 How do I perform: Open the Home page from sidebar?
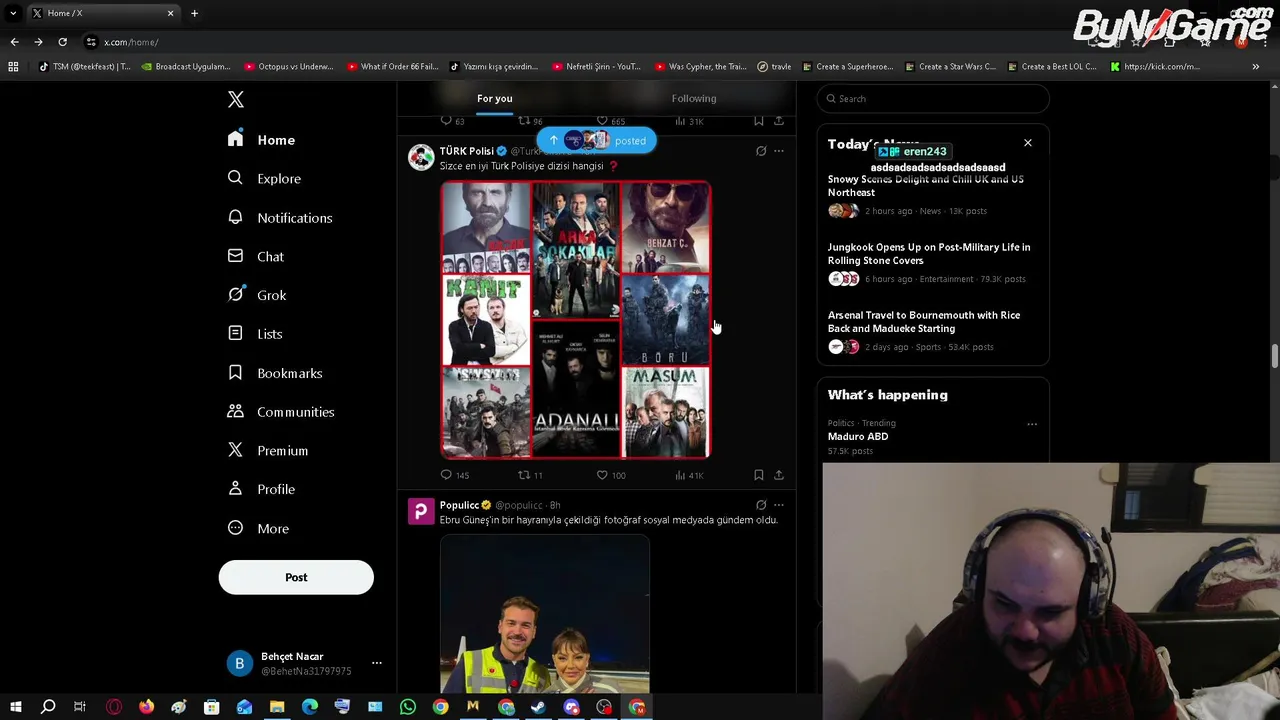tap(262, 140)
